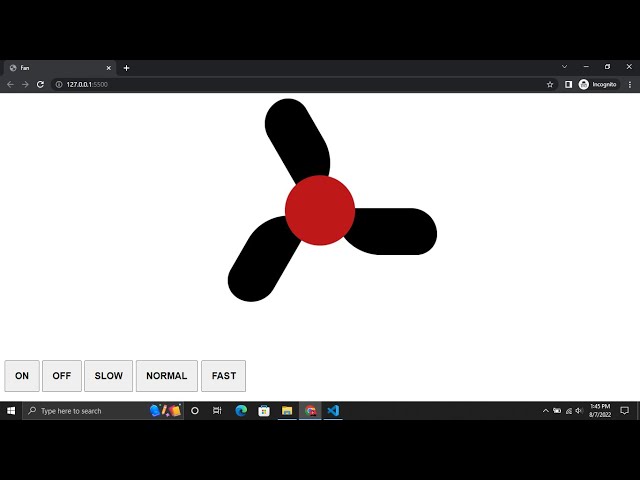Bookmark this page with the star icon
This screenshot has height=480, width=640.
click(550, 84)
